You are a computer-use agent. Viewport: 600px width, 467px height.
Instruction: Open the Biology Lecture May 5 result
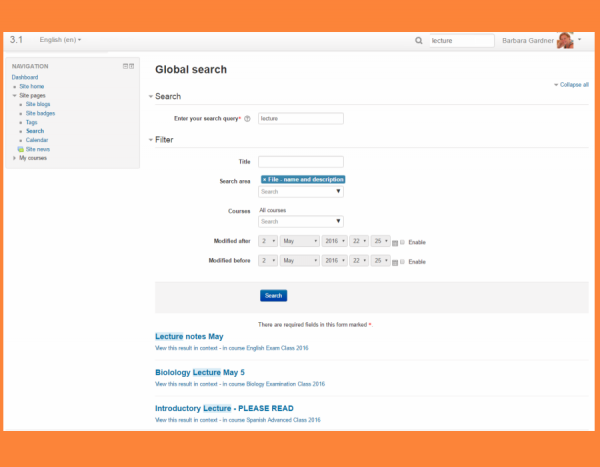199,372
